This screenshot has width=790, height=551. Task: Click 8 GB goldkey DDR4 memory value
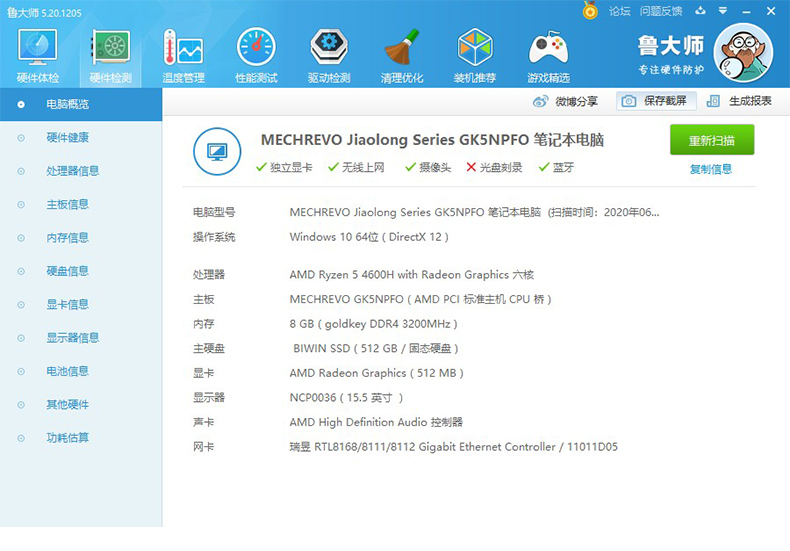point(373,324)
